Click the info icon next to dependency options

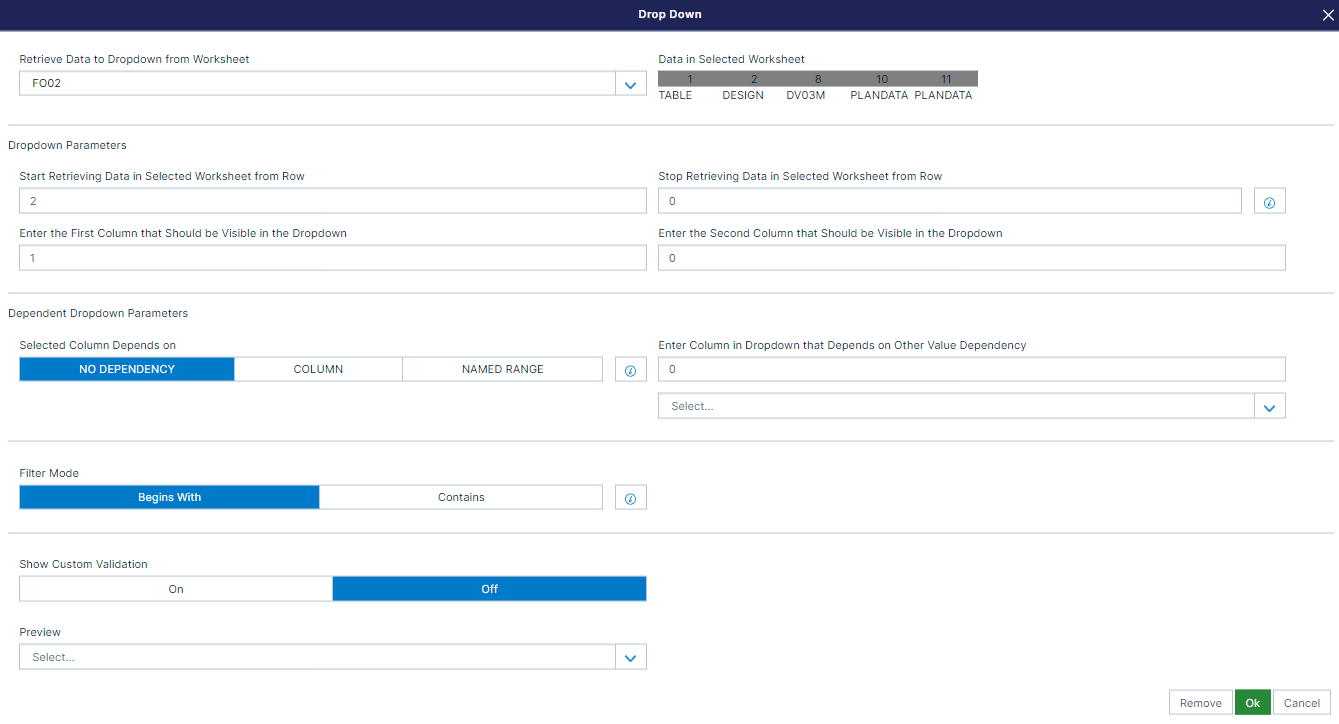pos(630,369)
